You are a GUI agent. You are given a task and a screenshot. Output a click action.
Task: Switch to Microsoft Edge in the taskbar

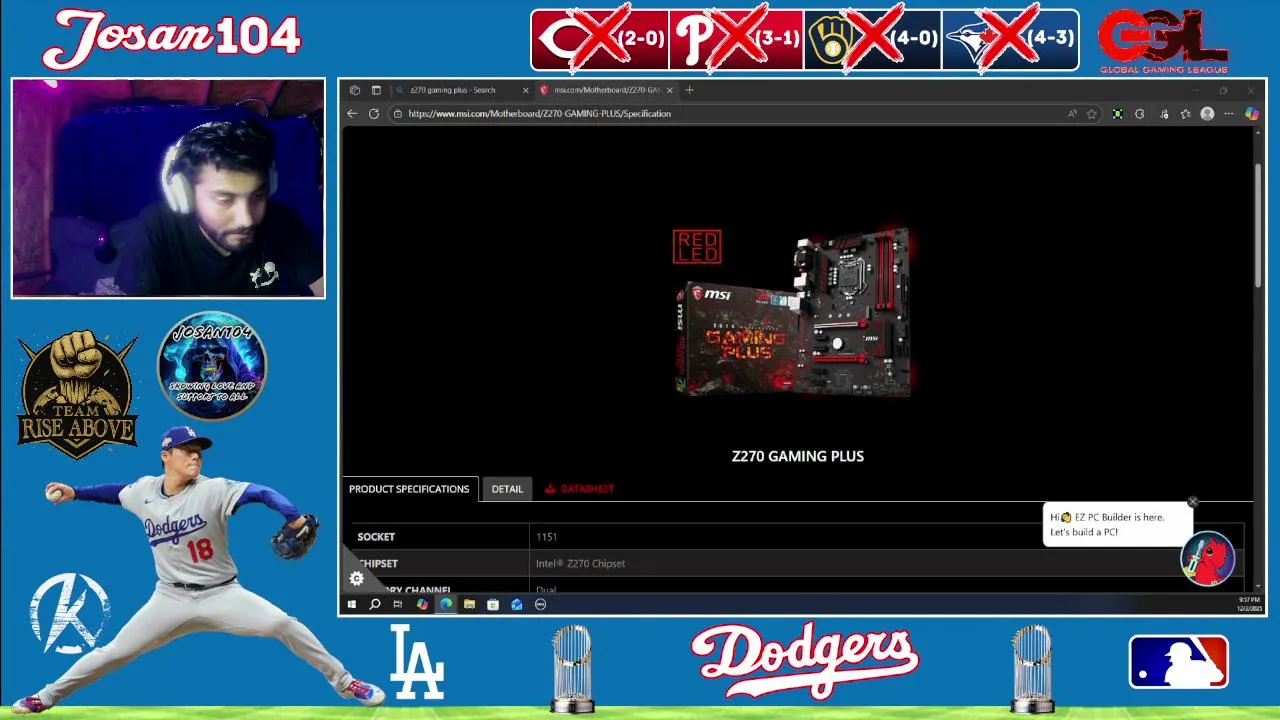coord(446,605)
